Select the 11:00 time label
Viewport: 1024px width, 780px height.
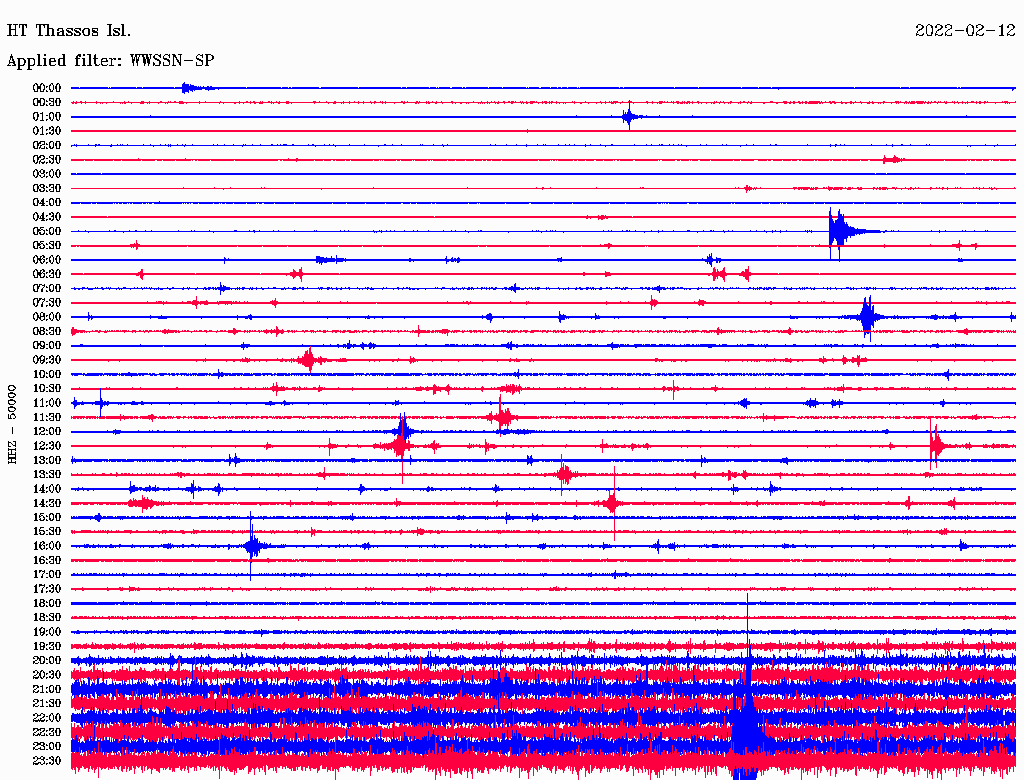[x=46, y=403]
